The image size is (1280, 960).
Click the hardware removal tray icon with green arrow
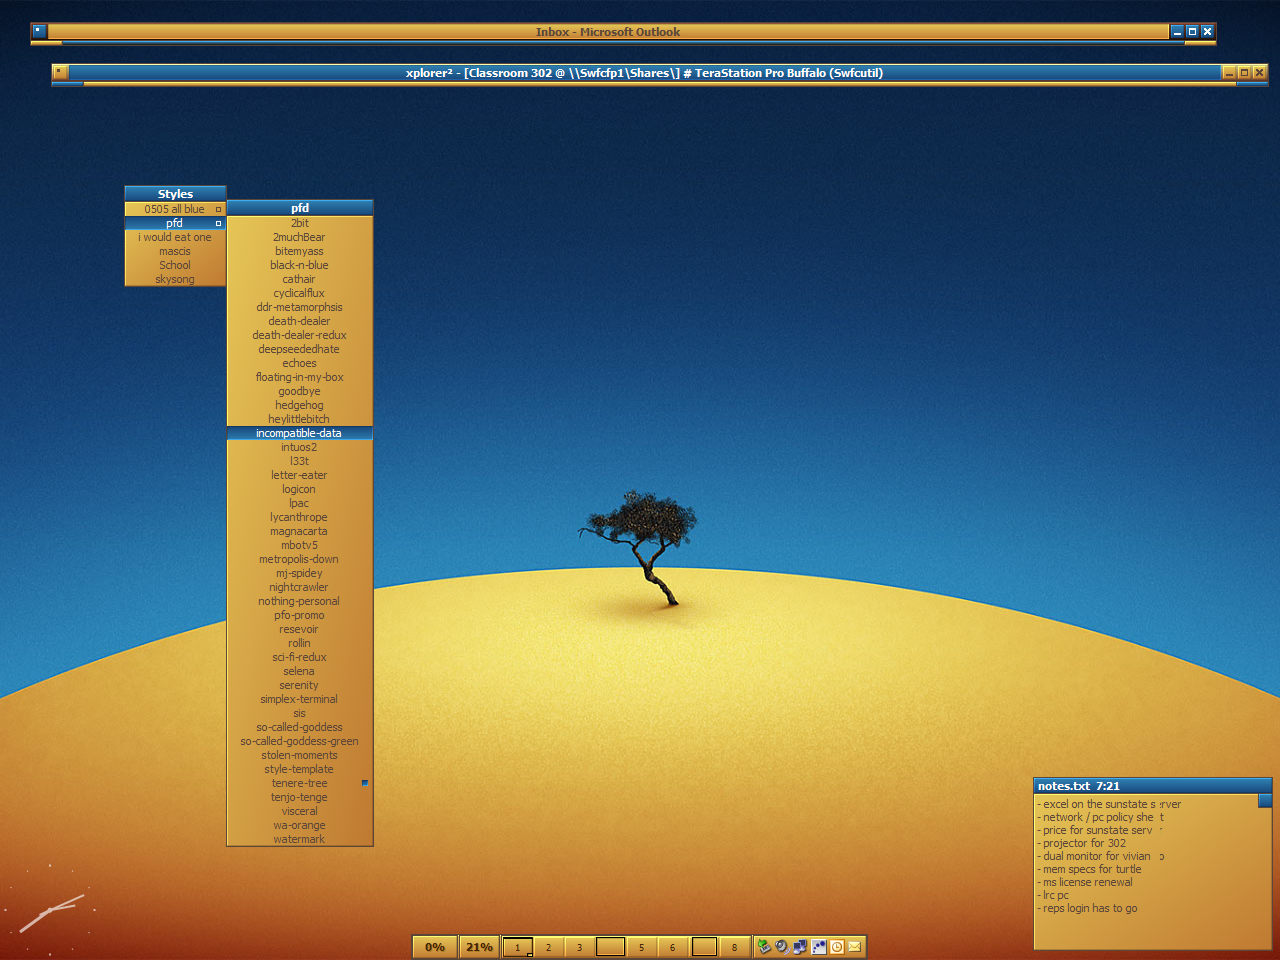pos(764,947)
